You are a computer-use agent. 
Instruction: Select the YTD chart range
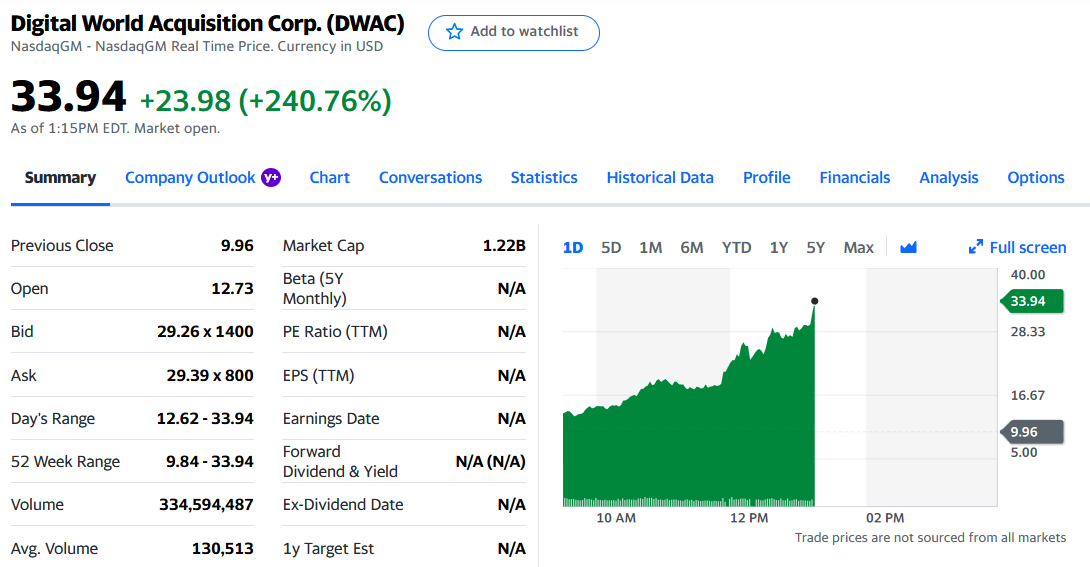tap(736, 247)
